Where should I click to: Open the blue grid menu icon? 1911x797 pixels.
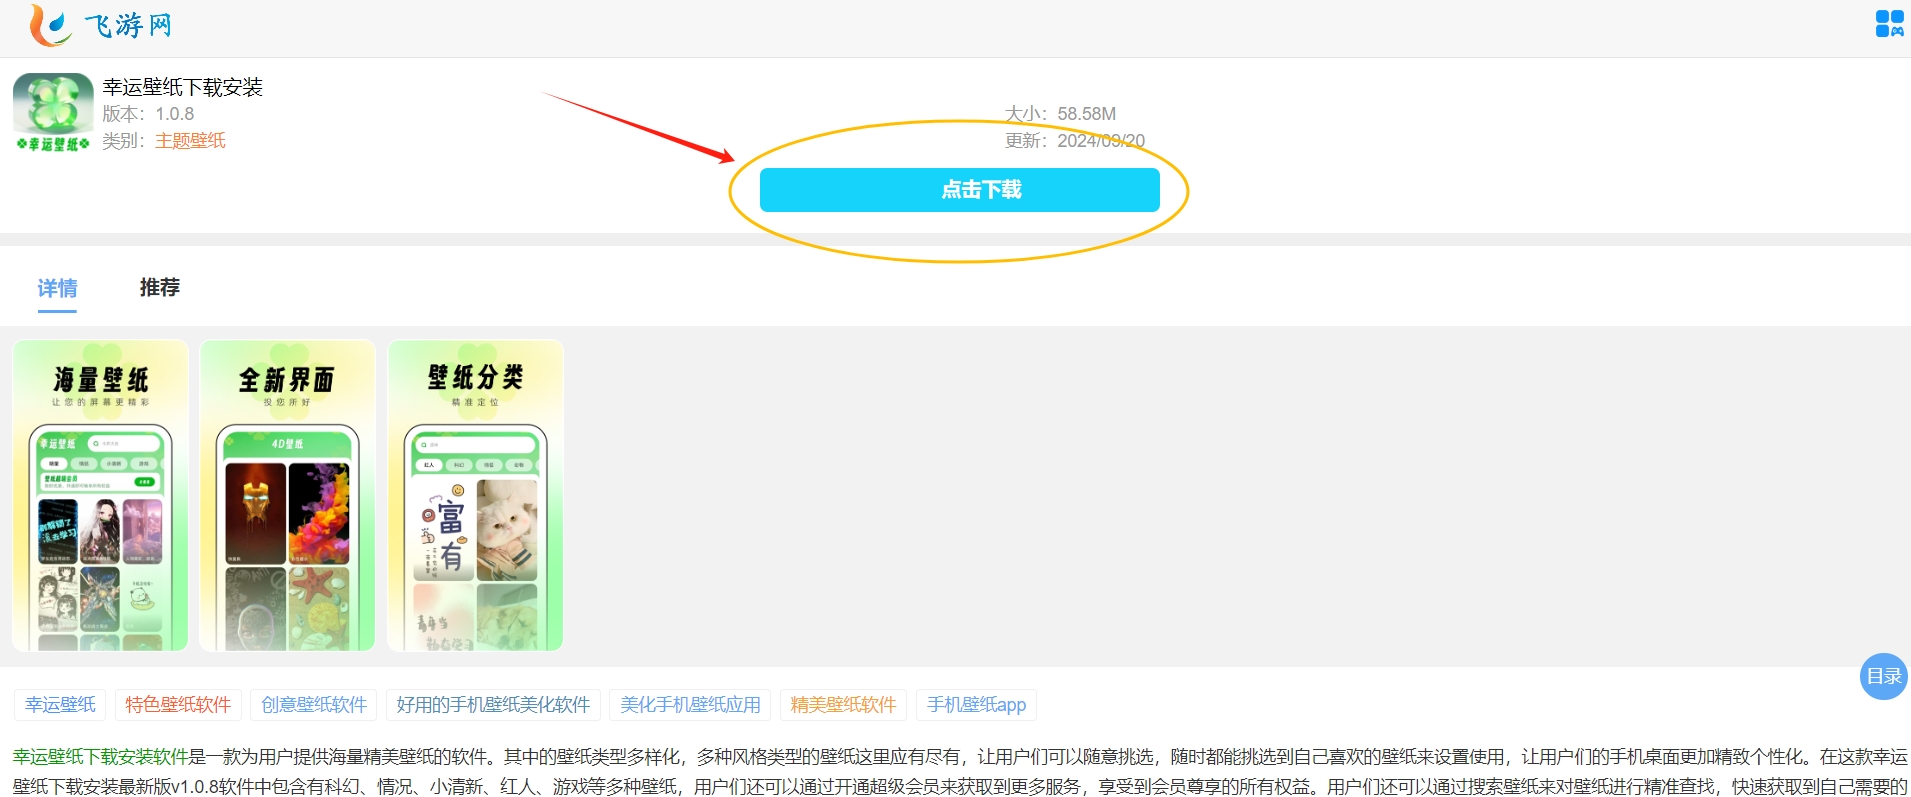pyautogui.click(x=1889, y=23)
